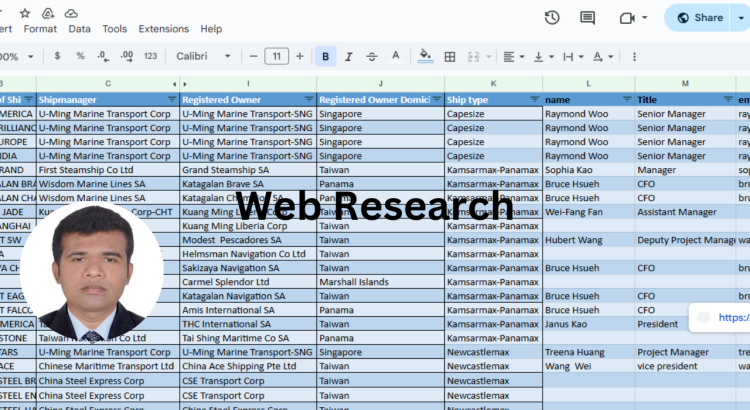
Task: Open merge cells dropdown arrow
Action: pyautogui.click(x=488, y=56)
